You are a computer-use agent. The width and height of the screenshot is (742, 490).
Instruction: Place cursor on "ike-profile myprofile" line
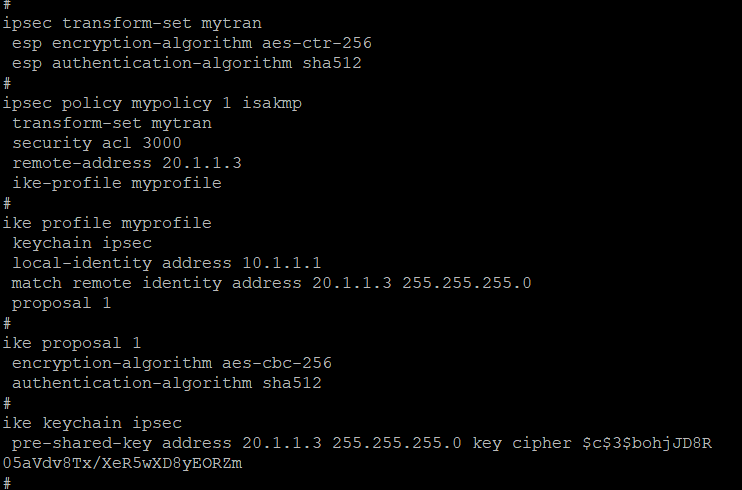(x=116, y=183)
